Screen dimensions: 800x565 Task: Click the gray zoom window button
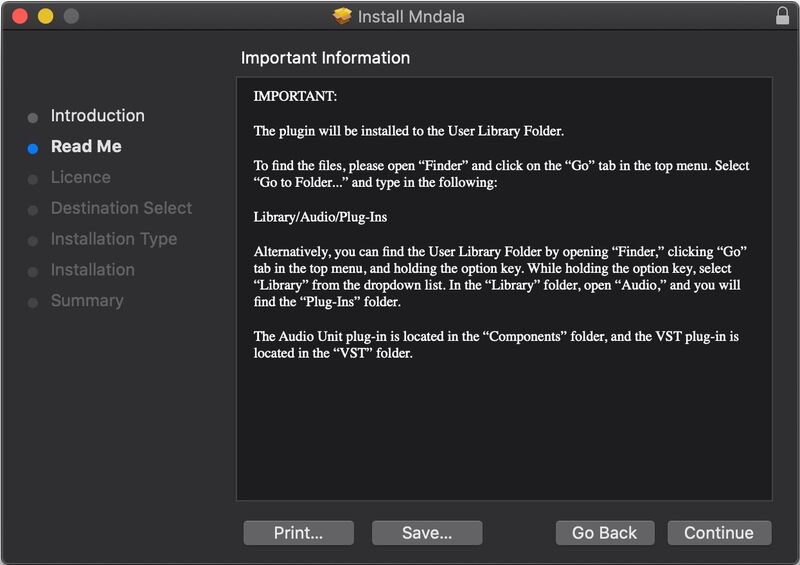tap(71, 16)
